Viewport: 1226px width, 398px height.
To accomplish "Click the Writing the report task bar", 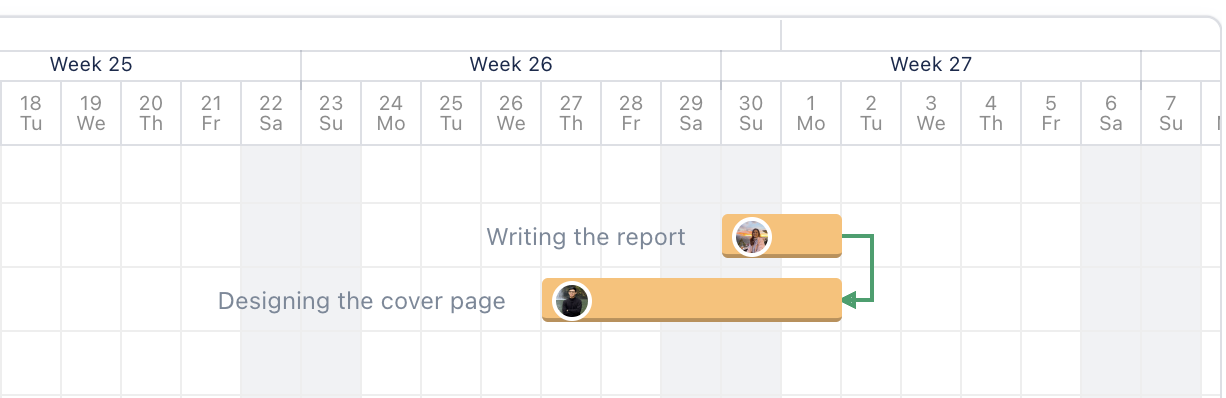I will (x=782, y=236).
